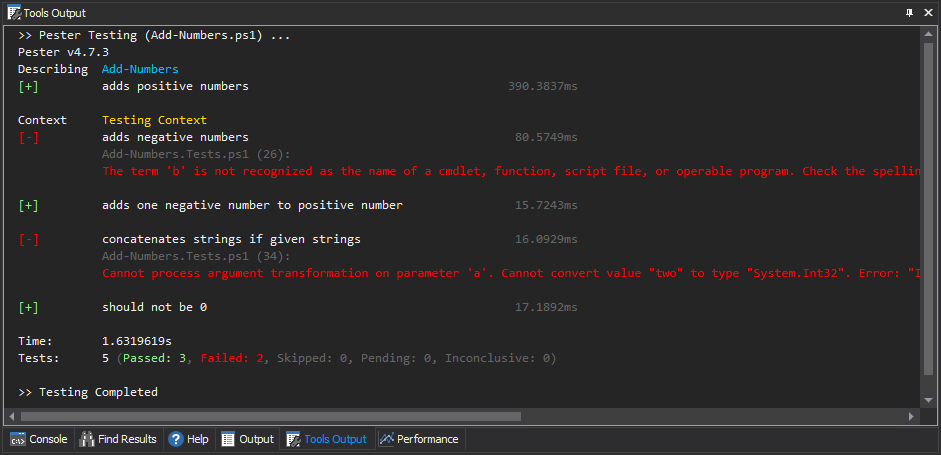Image resolution: width=941 pixels, height=455 pixels.
Task: Click the 'adds positive numbers' test line
Action: tap(175, 86)
